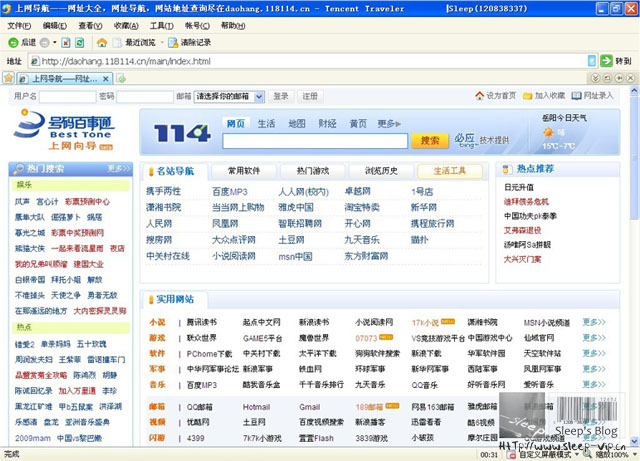Expand 更多 search categories arrow
The image size is (640, 461).
point(389,124)
